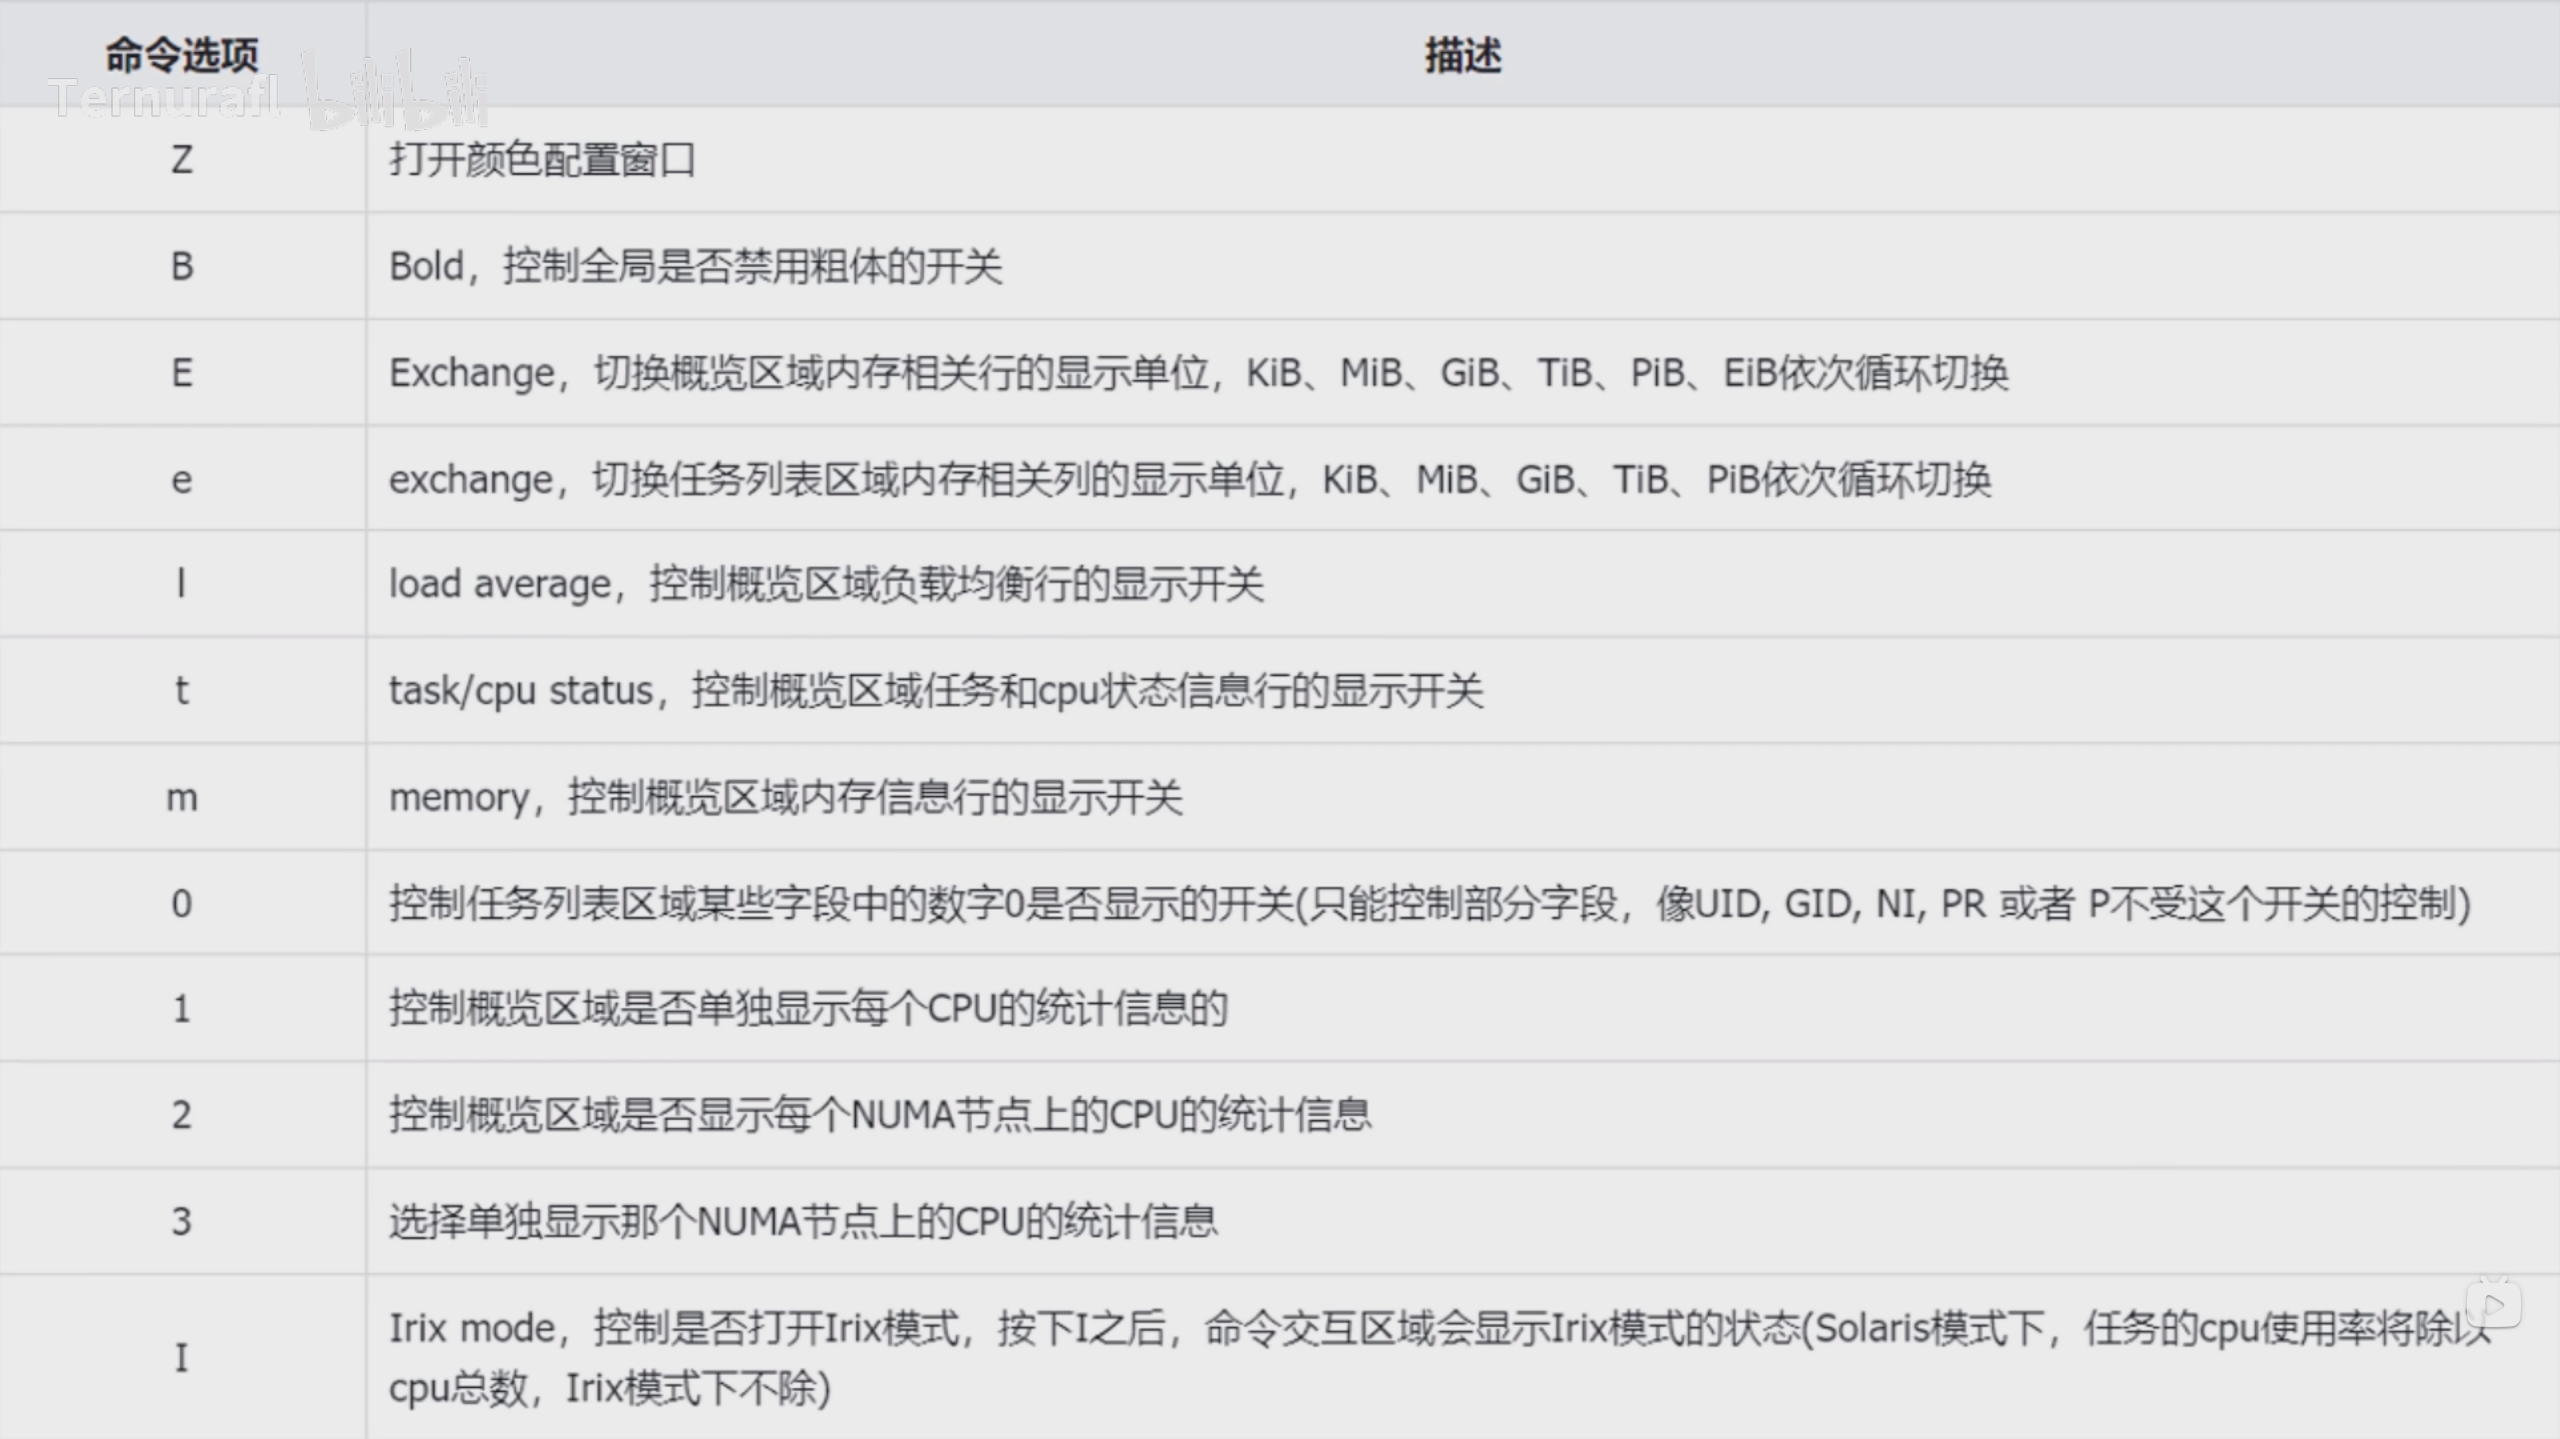The image size is (2560, 1439).
Task: Select the lowercase l command option cell
Action: point(182,584)
